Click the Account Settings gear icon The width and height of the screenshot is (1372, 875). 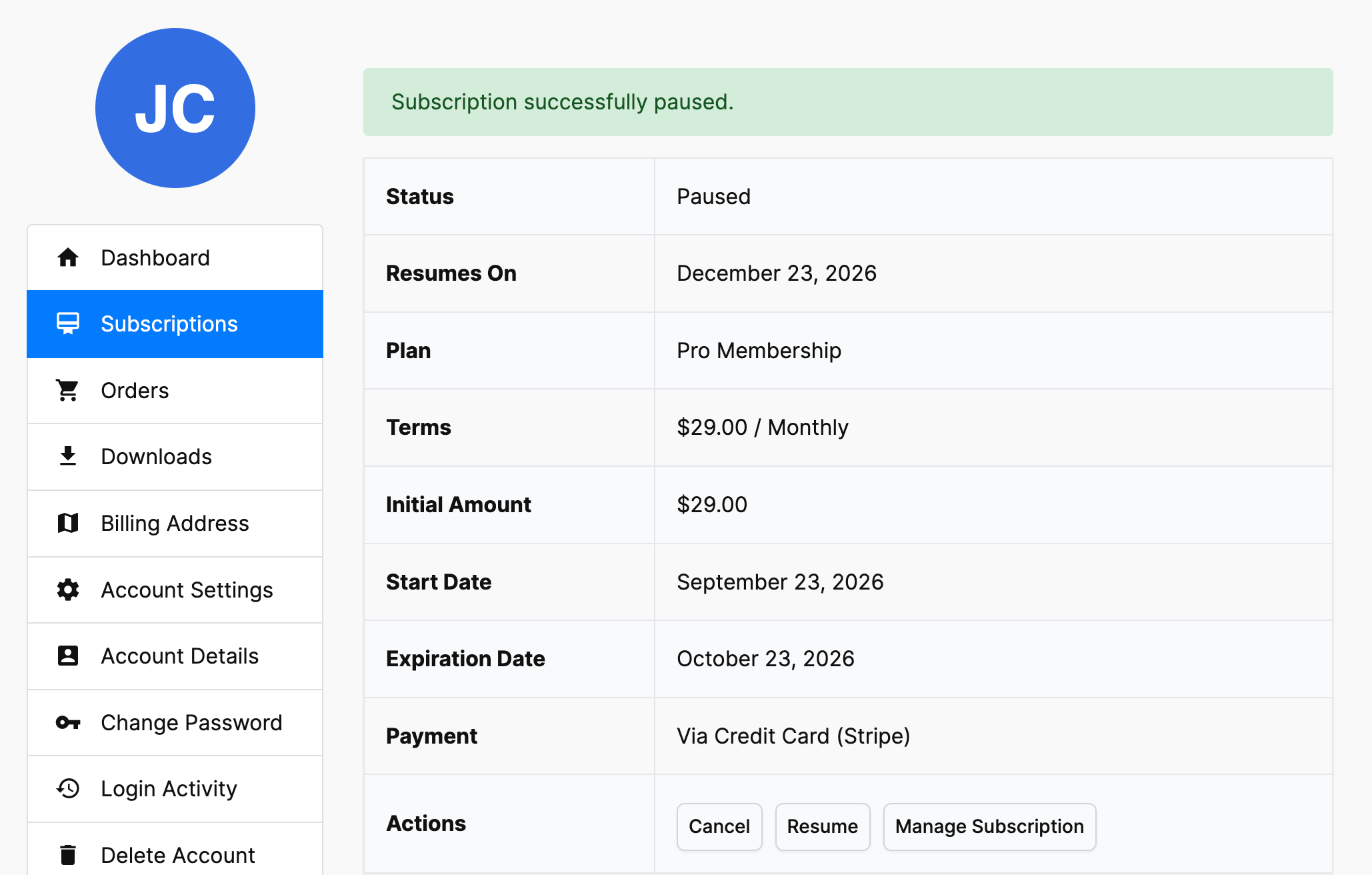pos(68,590)
